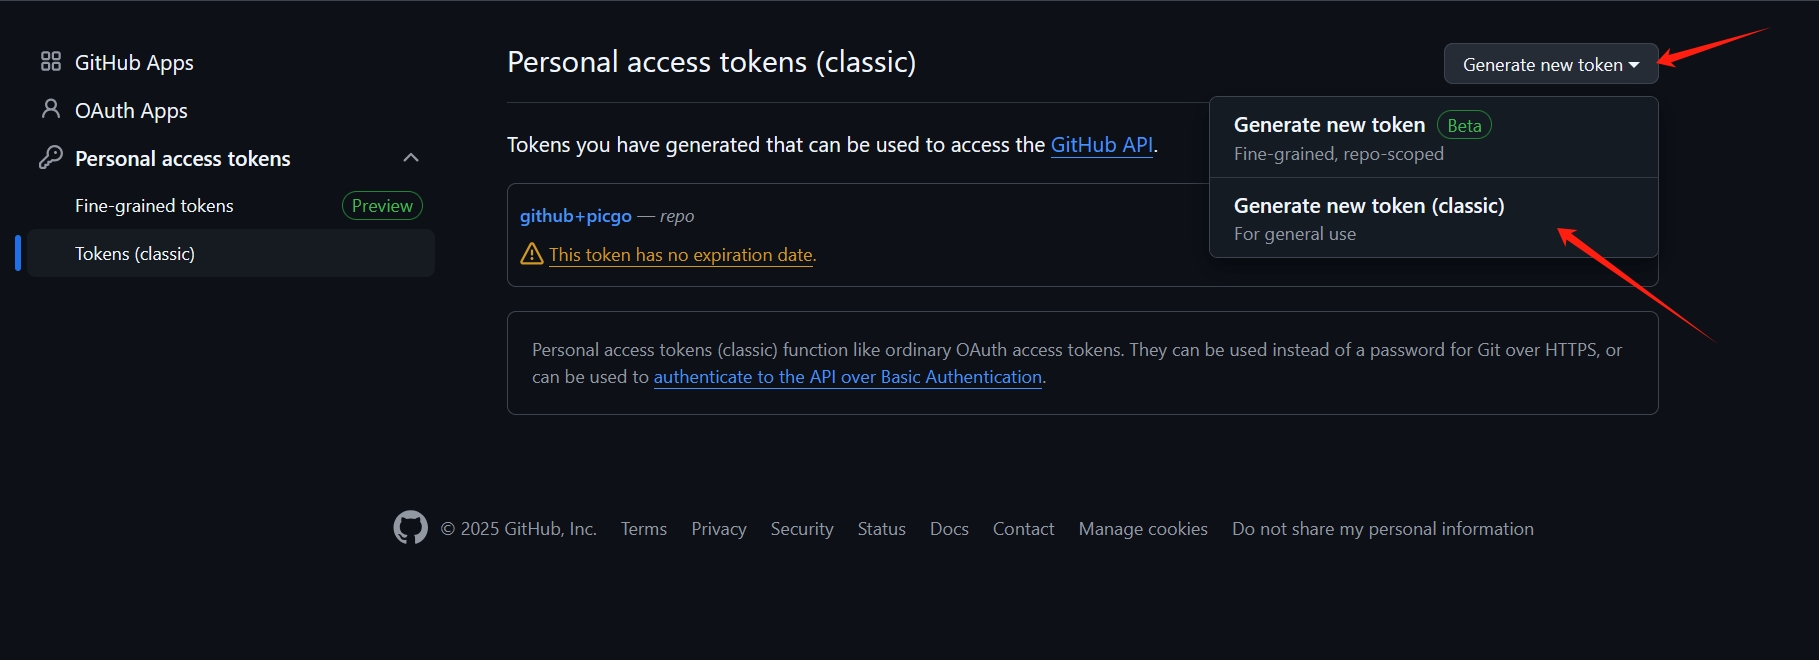Open the Generate new token dropdown
1819x660 pixels.
coord(1550,64)
